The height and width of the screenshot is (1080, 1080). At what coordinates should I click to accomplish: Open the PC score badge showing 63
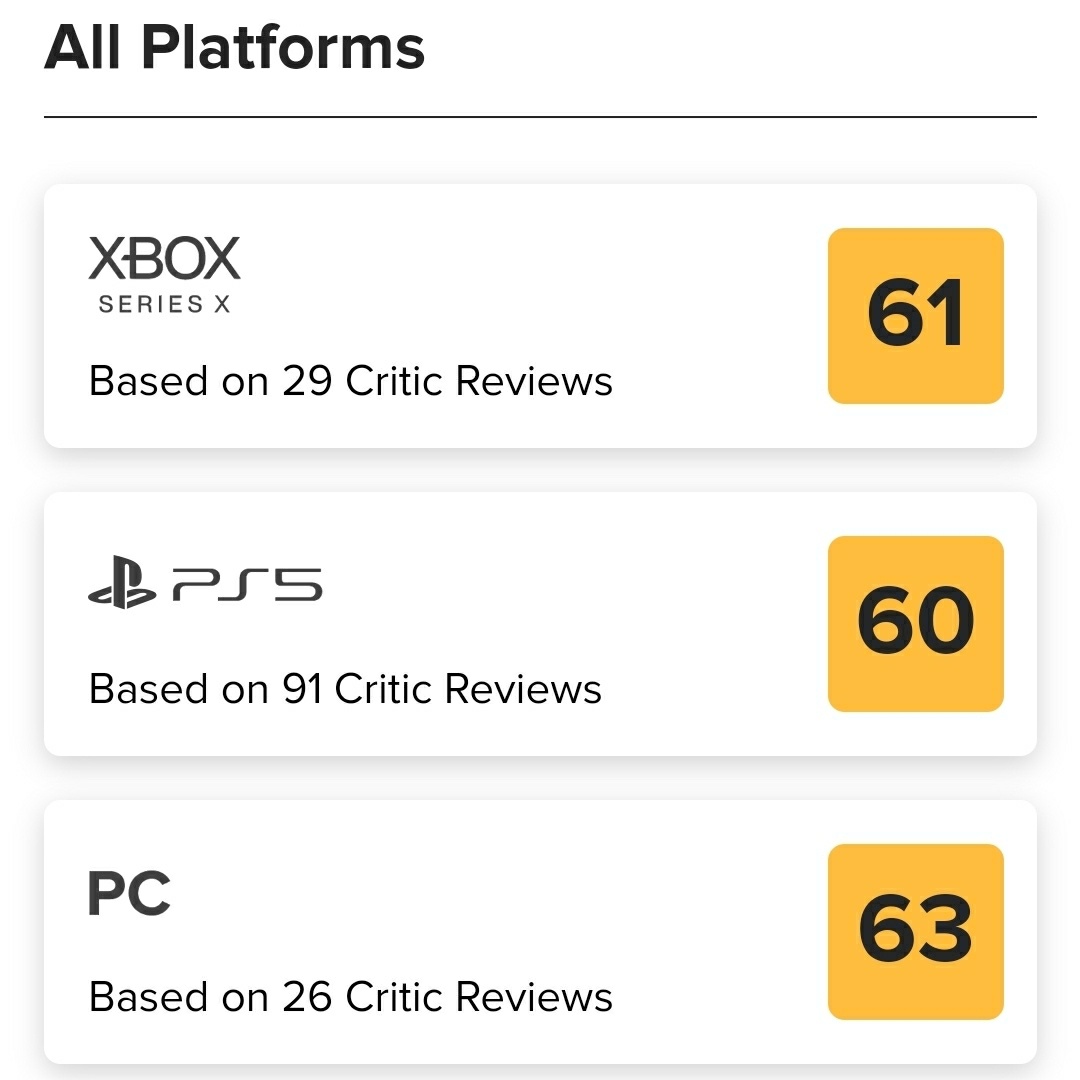(x=915, y=932)
